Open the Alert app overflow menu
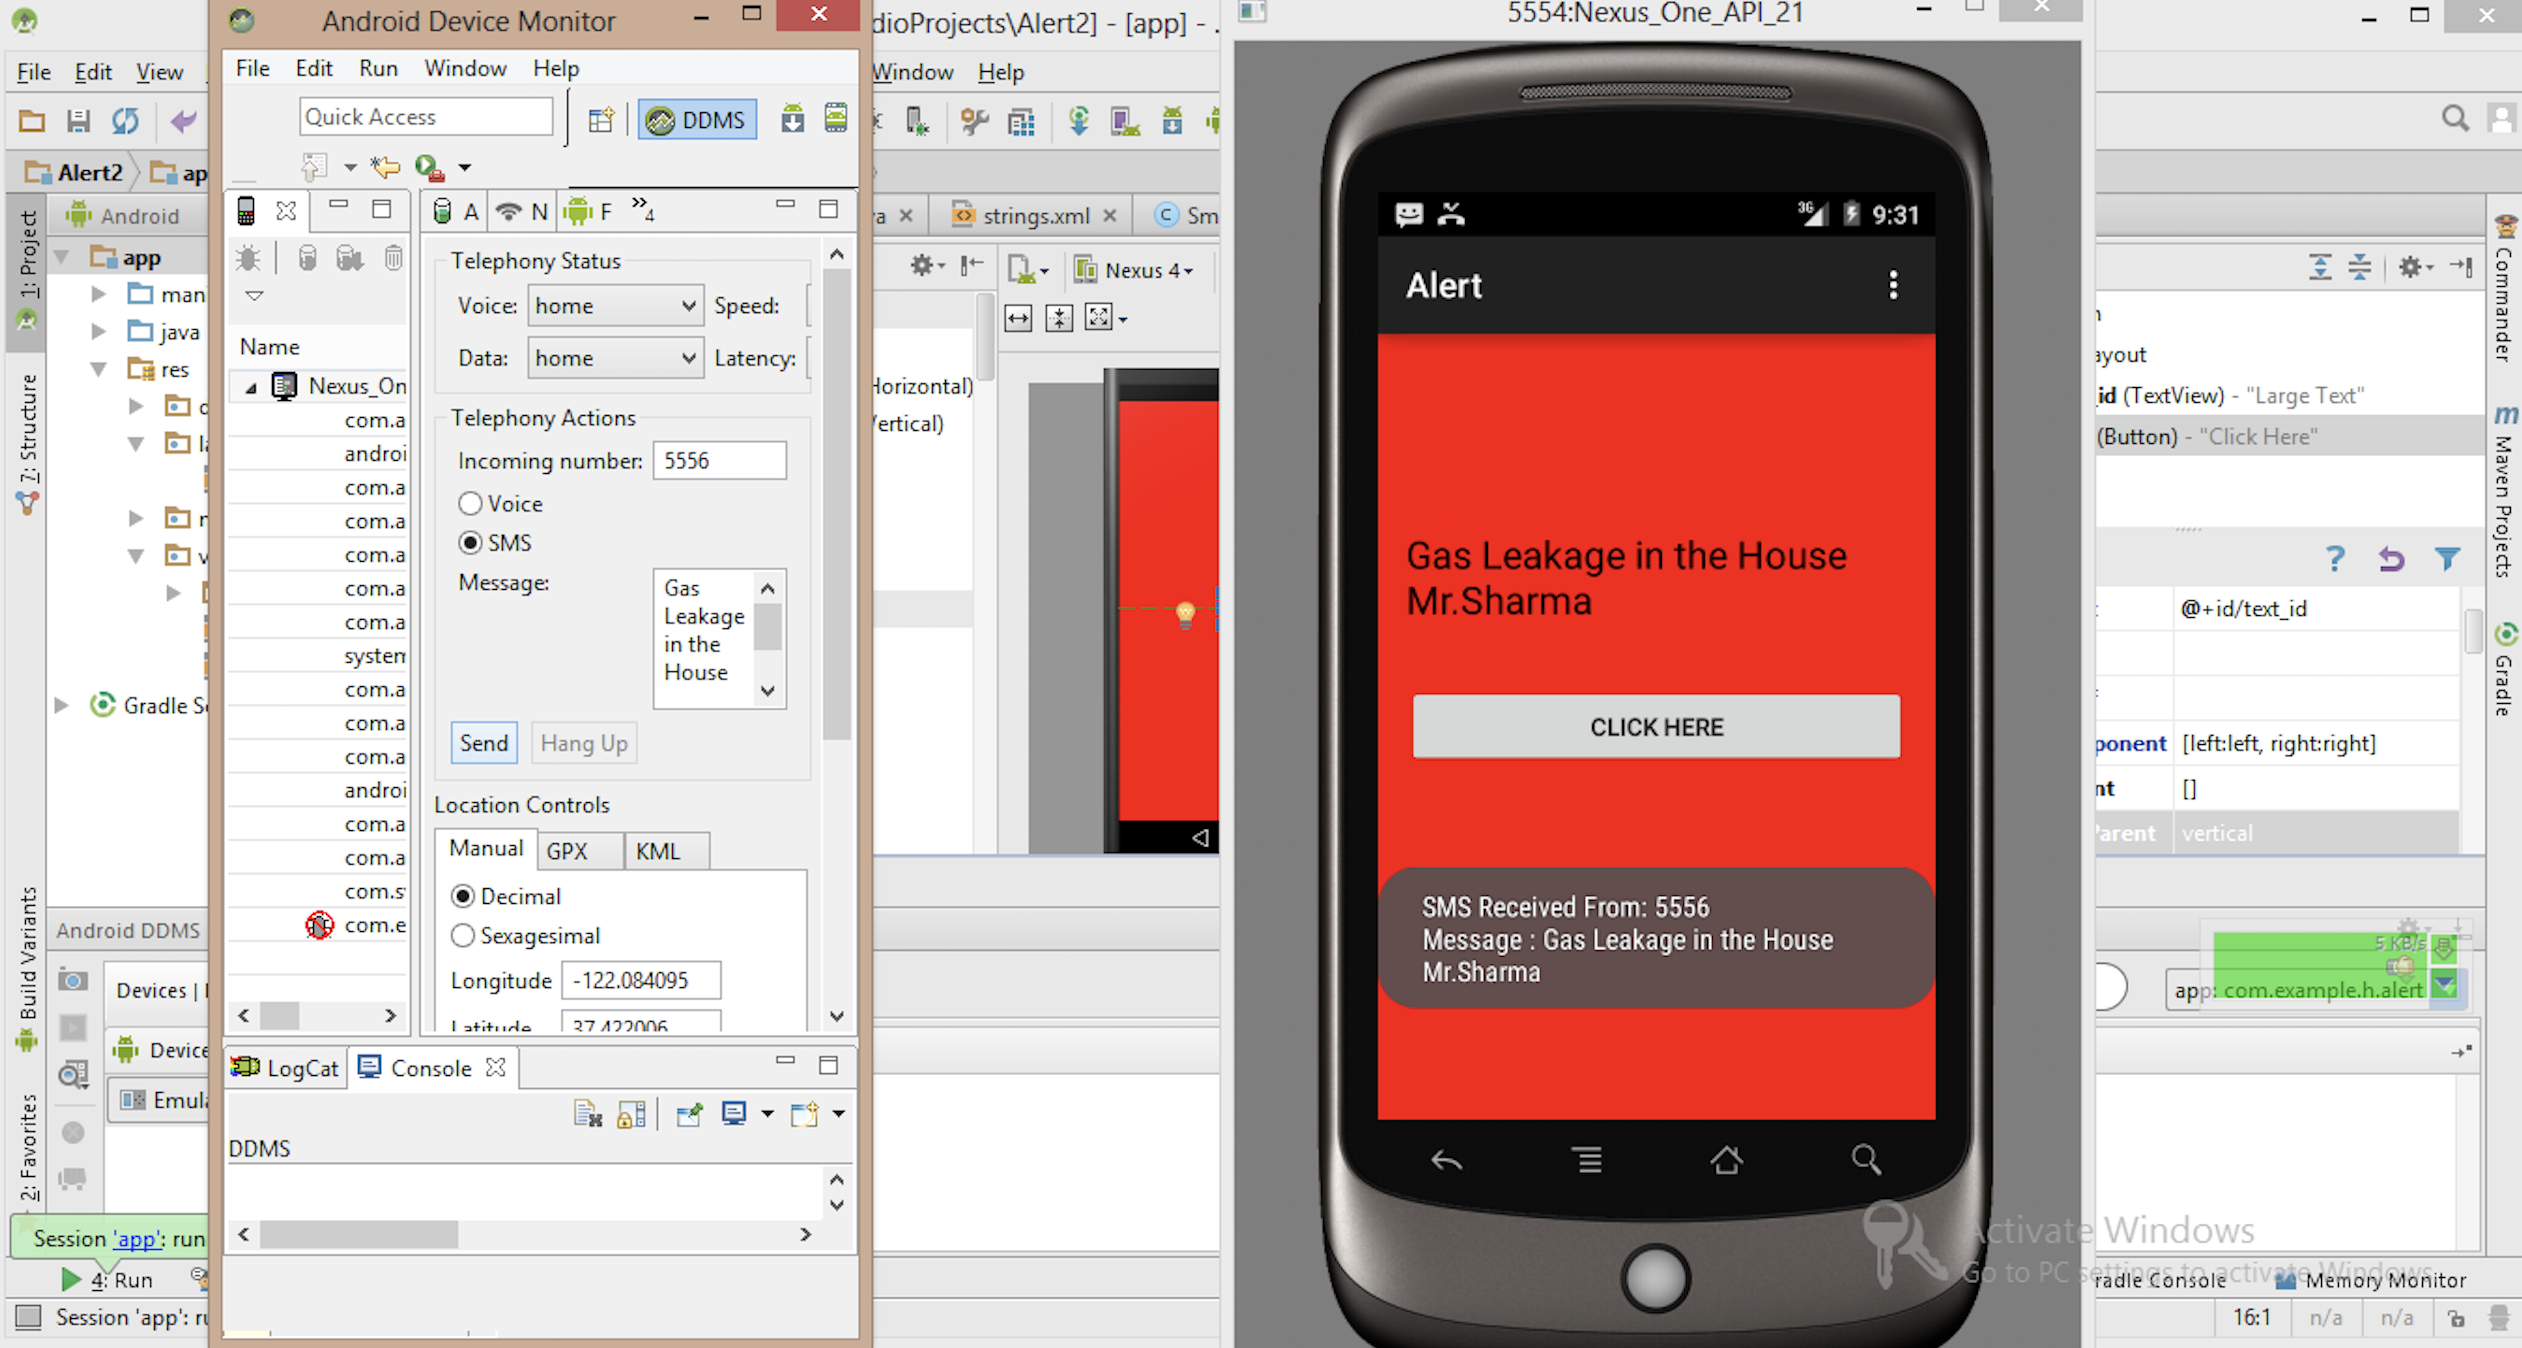 click(x=1892, y=286)
